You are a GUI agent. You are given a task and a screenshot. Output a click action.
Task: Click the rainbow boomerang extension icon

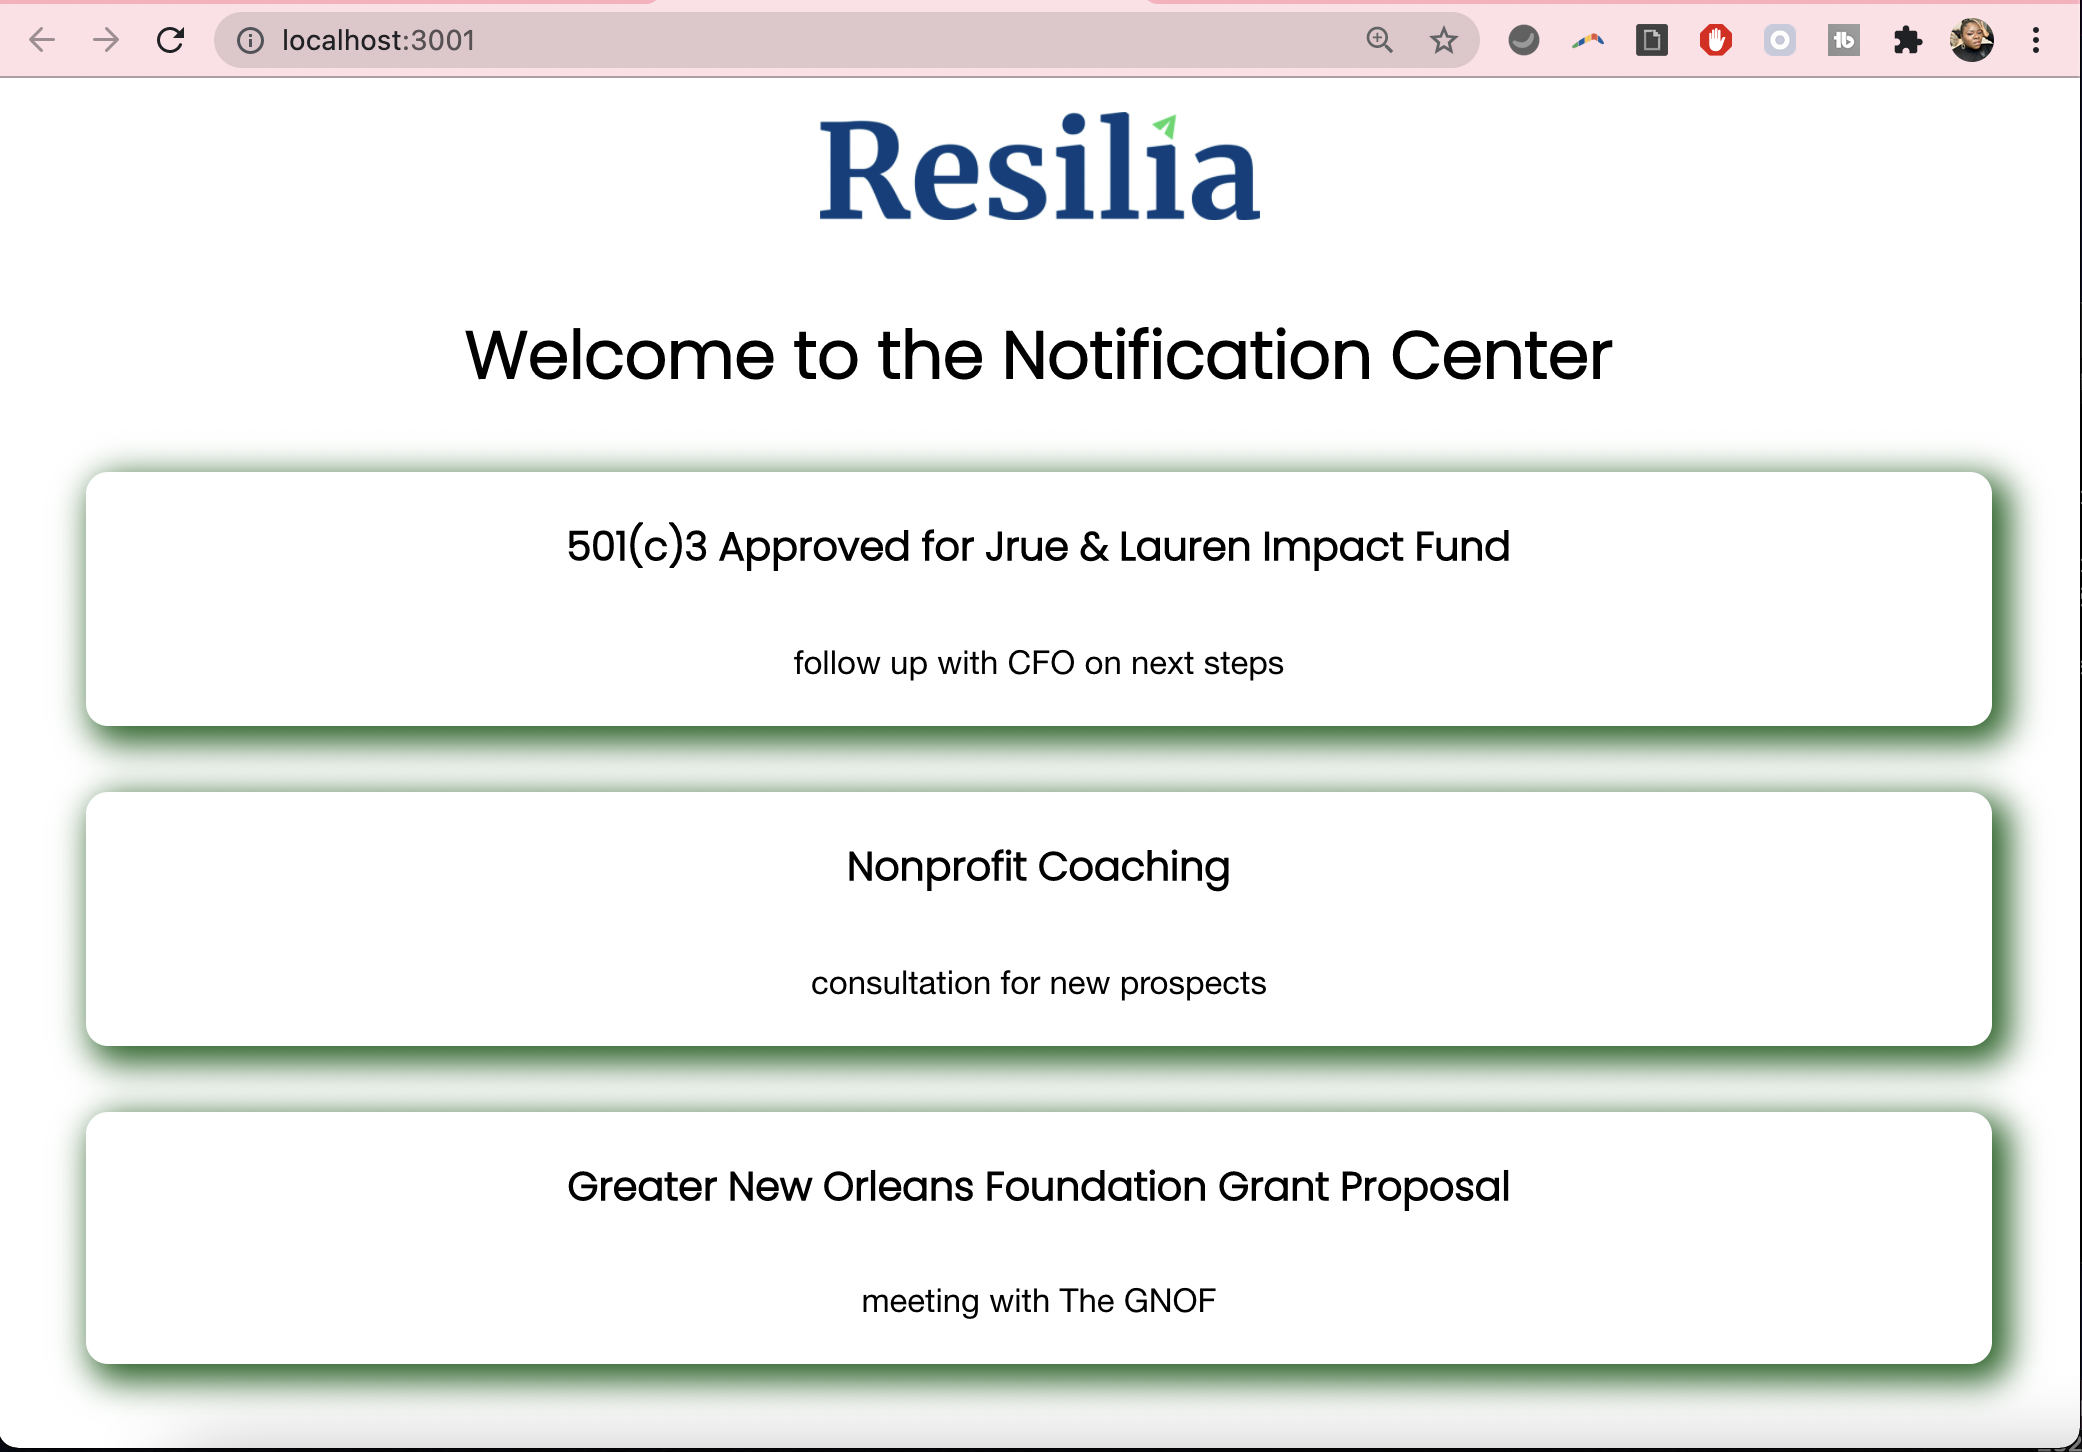(x=1587, y=40)
